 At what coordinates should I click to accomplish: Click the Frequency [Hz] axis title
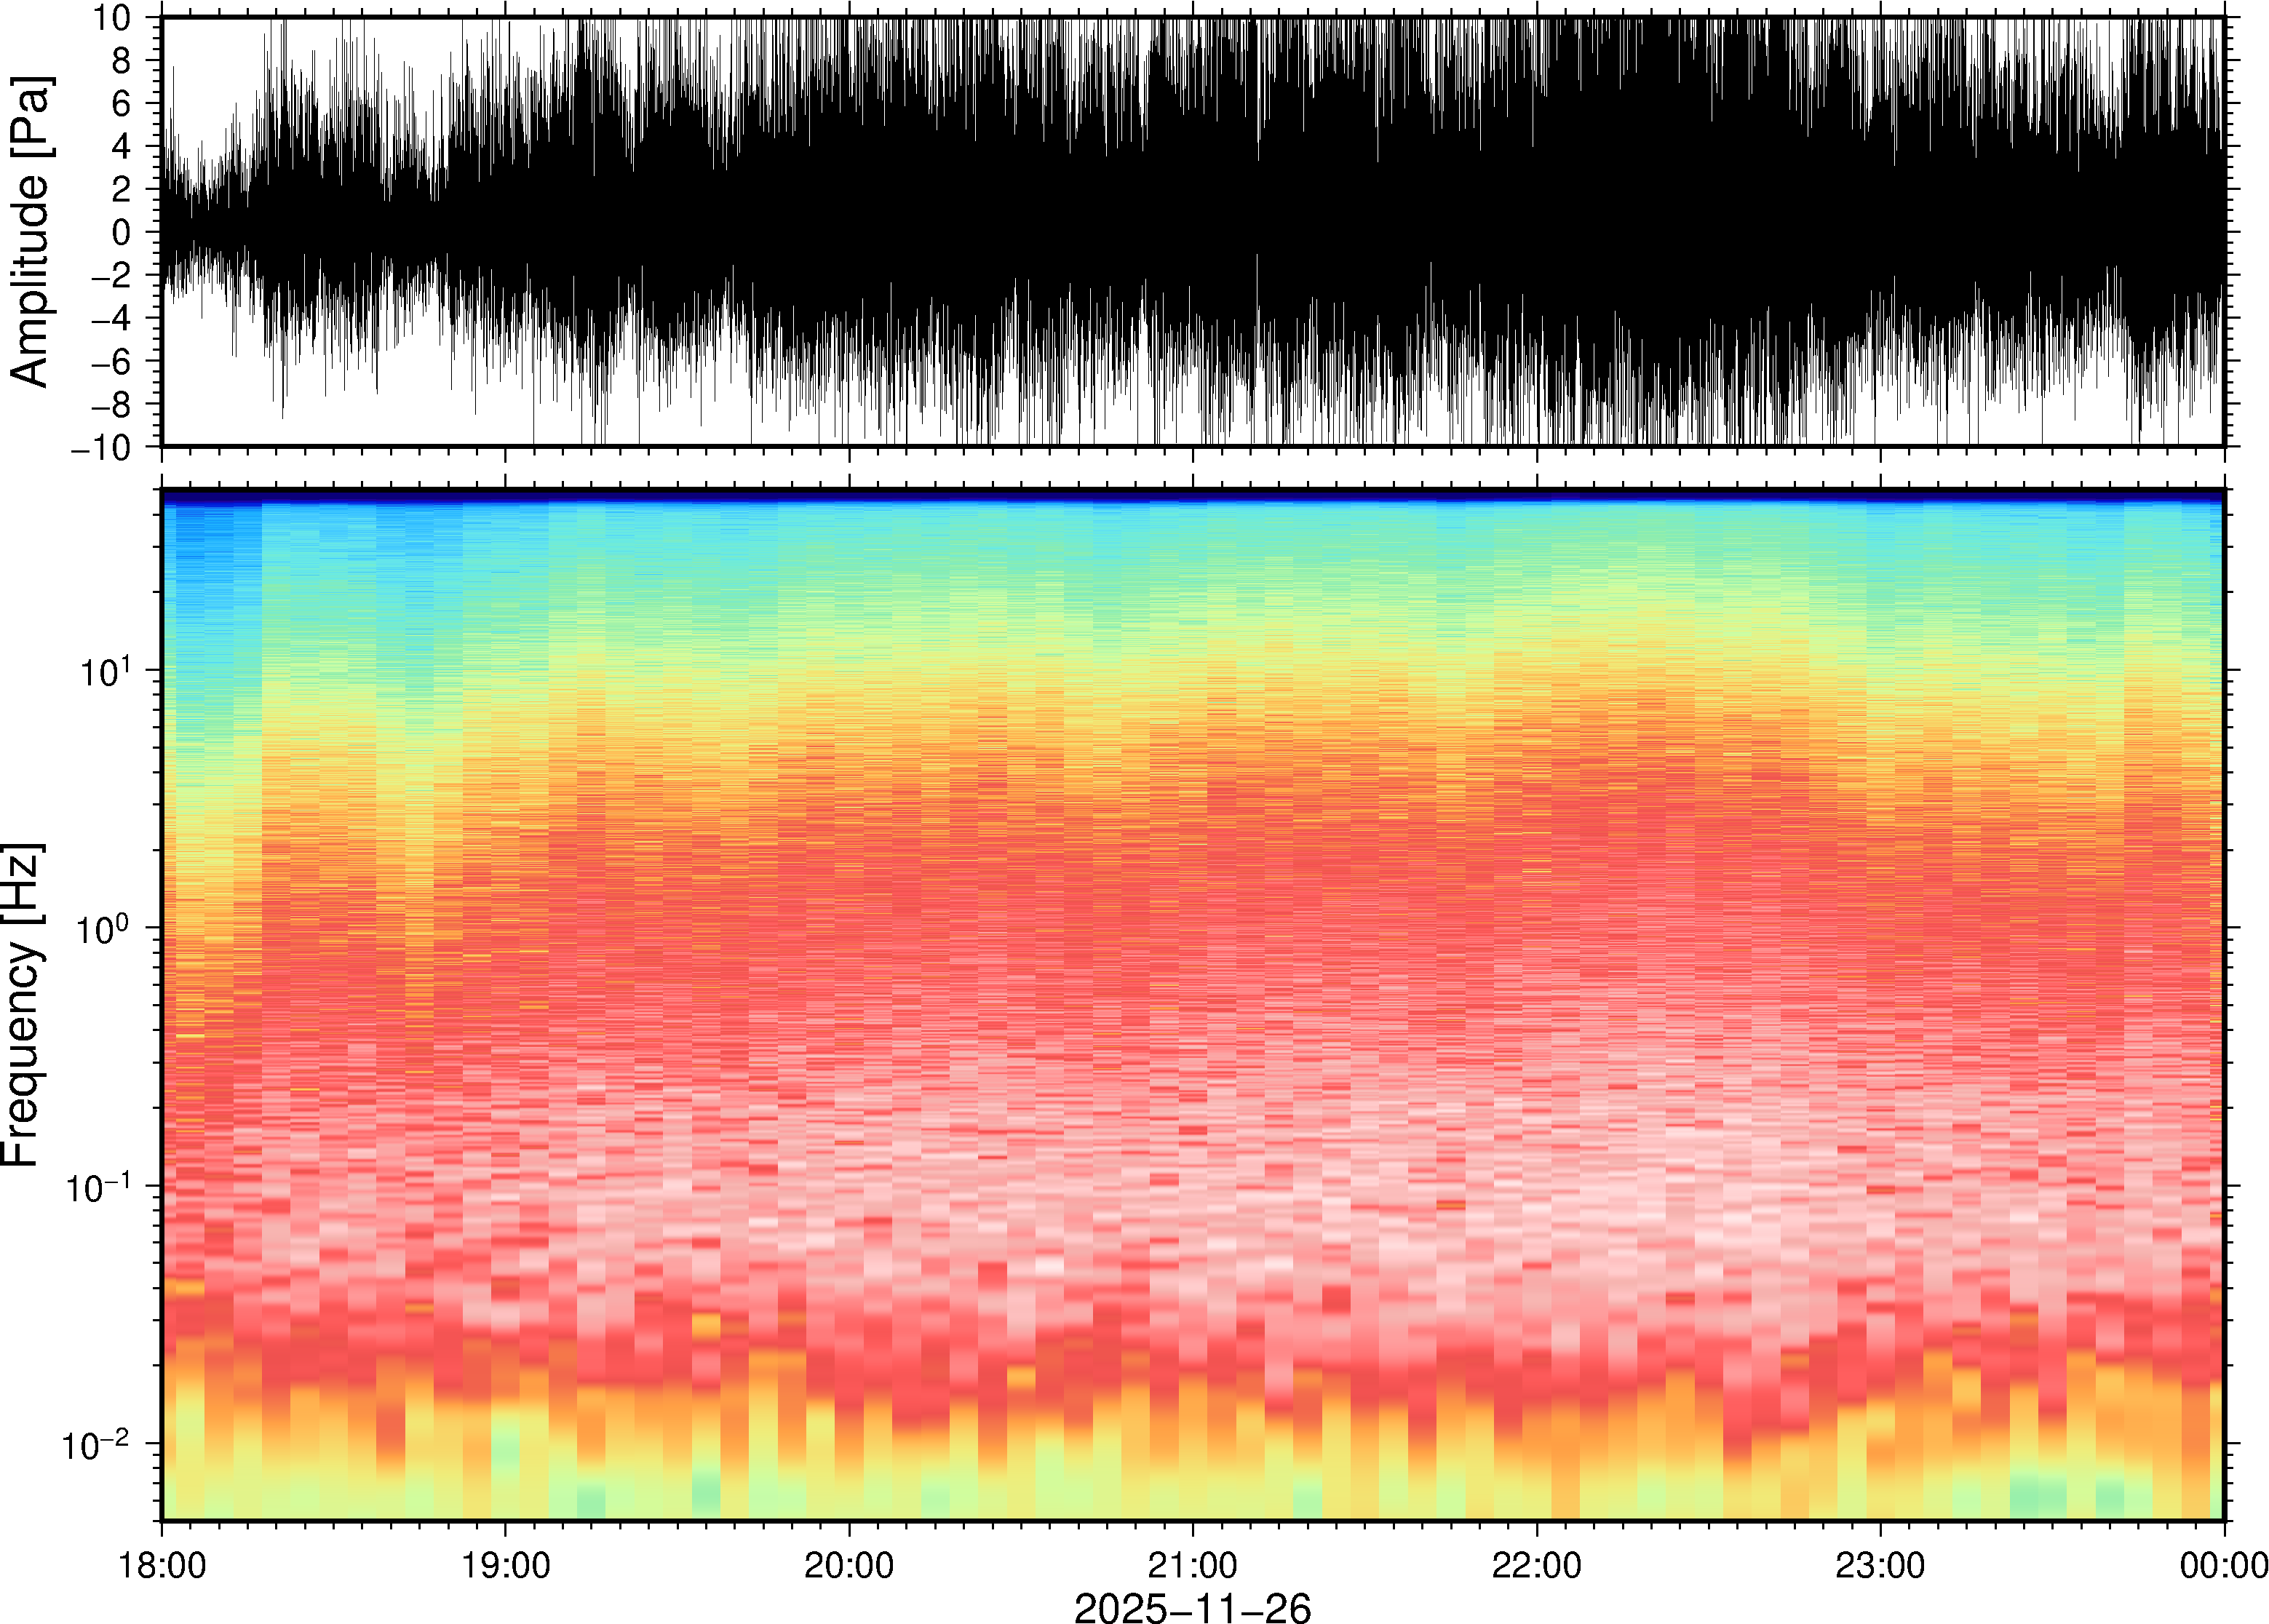[x=22, y=1005]
